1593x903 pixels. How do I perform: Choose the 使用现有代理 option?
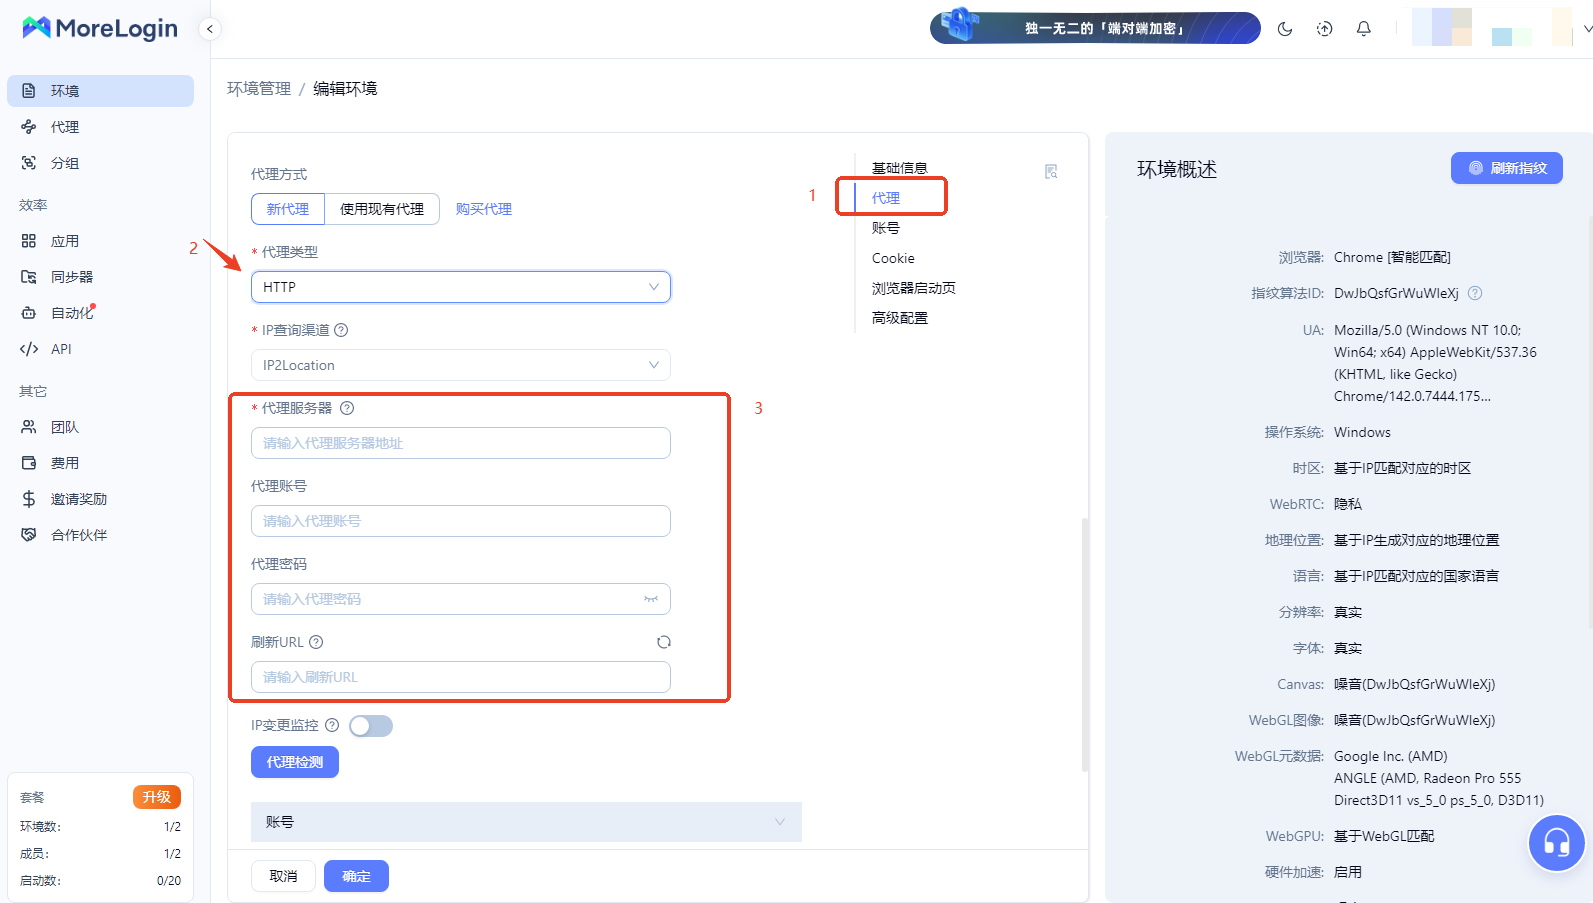(382, 209)
